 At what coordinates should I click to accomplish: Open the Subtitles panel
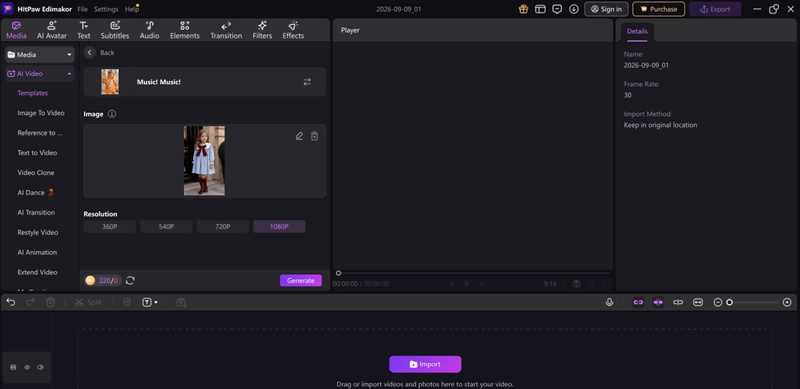[115, 30]
